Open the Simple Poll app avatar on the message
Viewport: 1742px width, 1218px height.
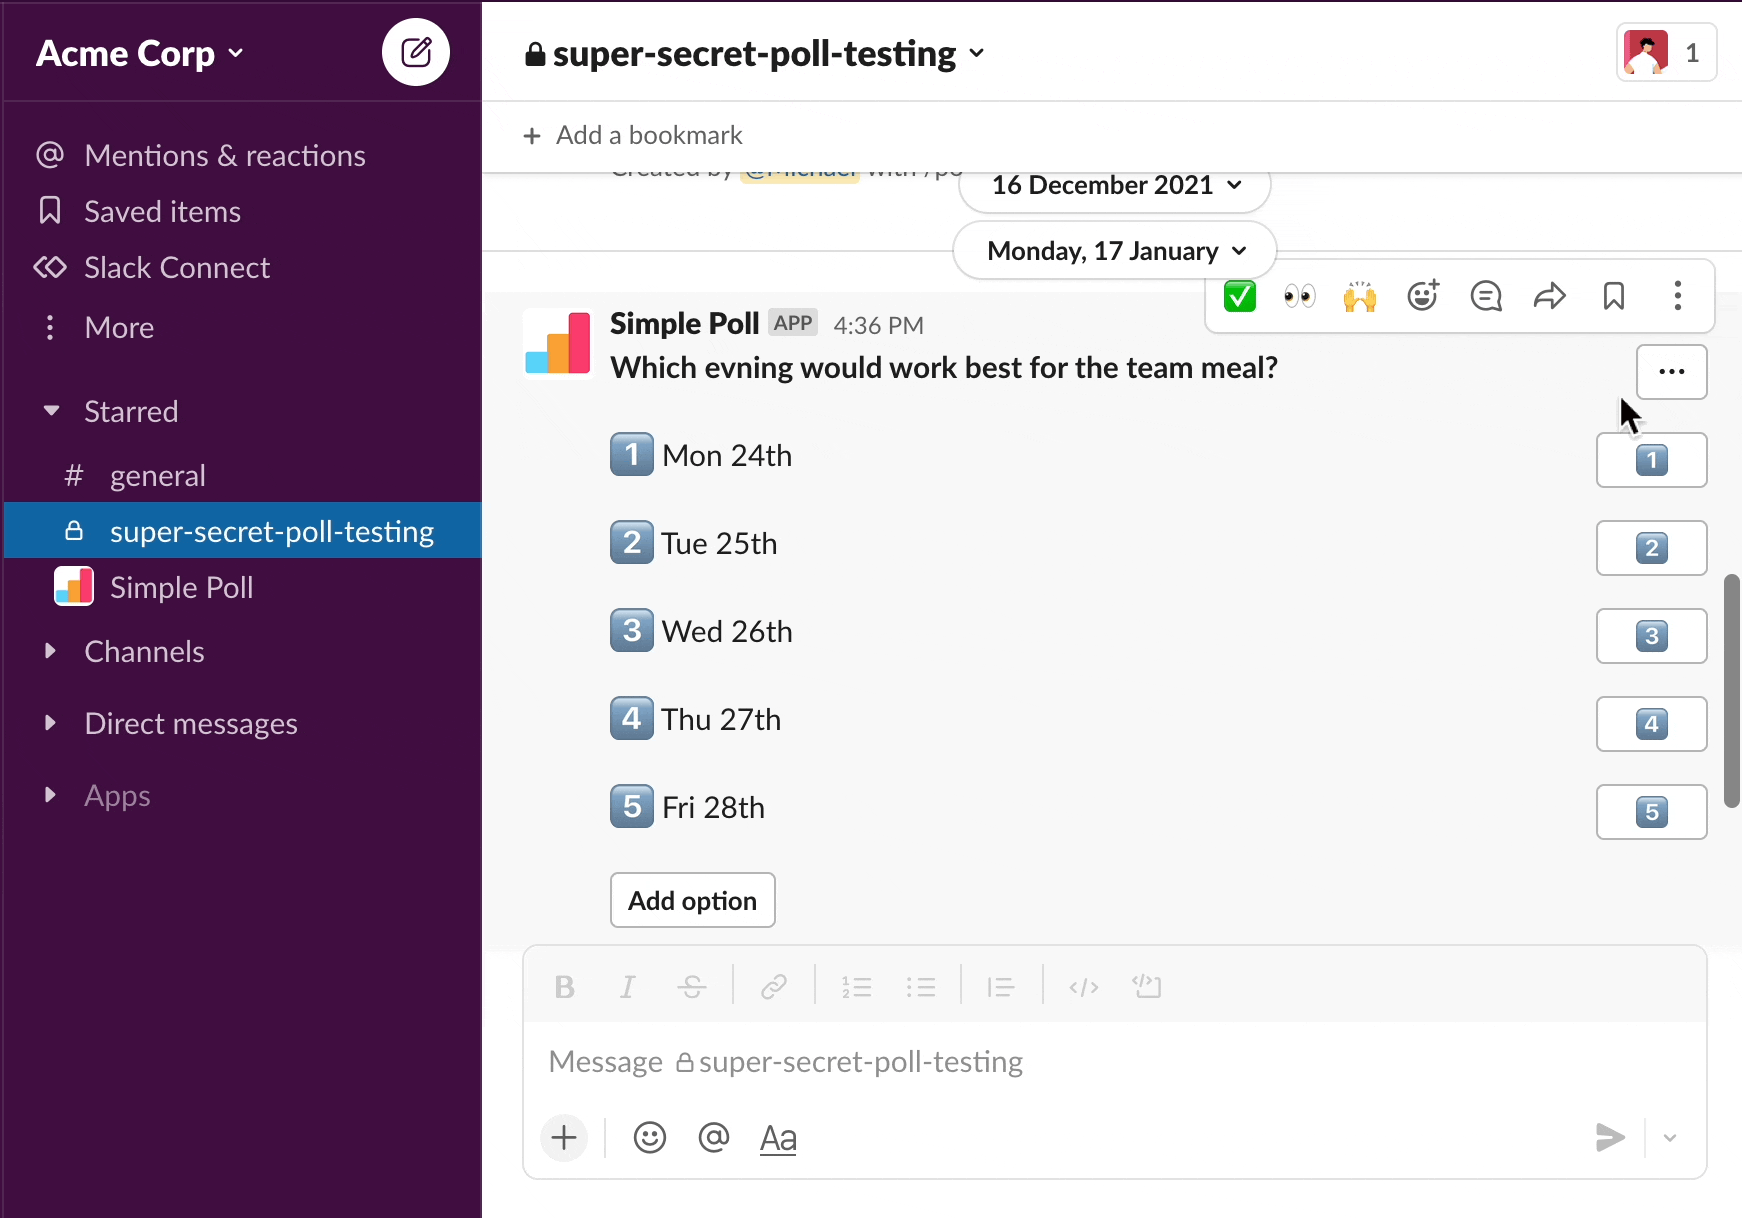click(x=558, y=343)
